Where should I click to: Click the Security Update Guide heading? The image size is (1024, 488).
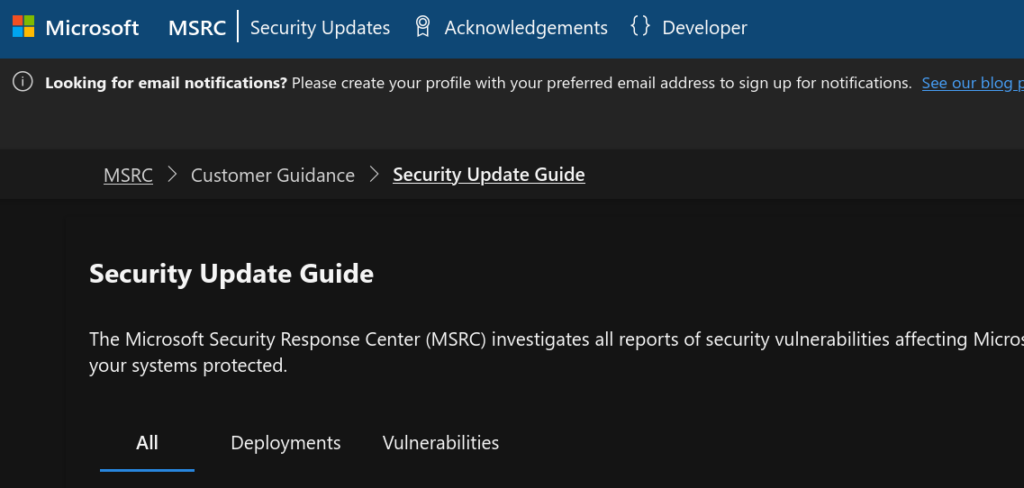pos(231,274)
